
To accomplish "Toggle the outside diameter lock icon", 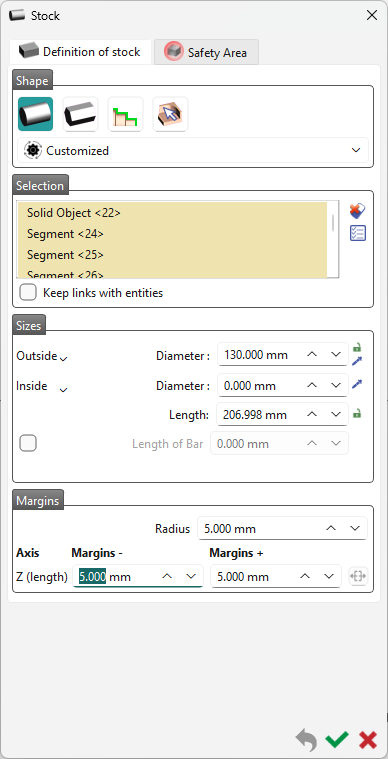I will point(357,348).
